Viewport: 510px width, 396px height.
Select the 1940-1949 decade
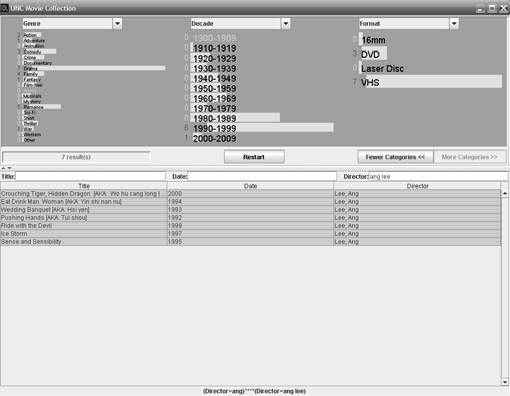[214, 78]
